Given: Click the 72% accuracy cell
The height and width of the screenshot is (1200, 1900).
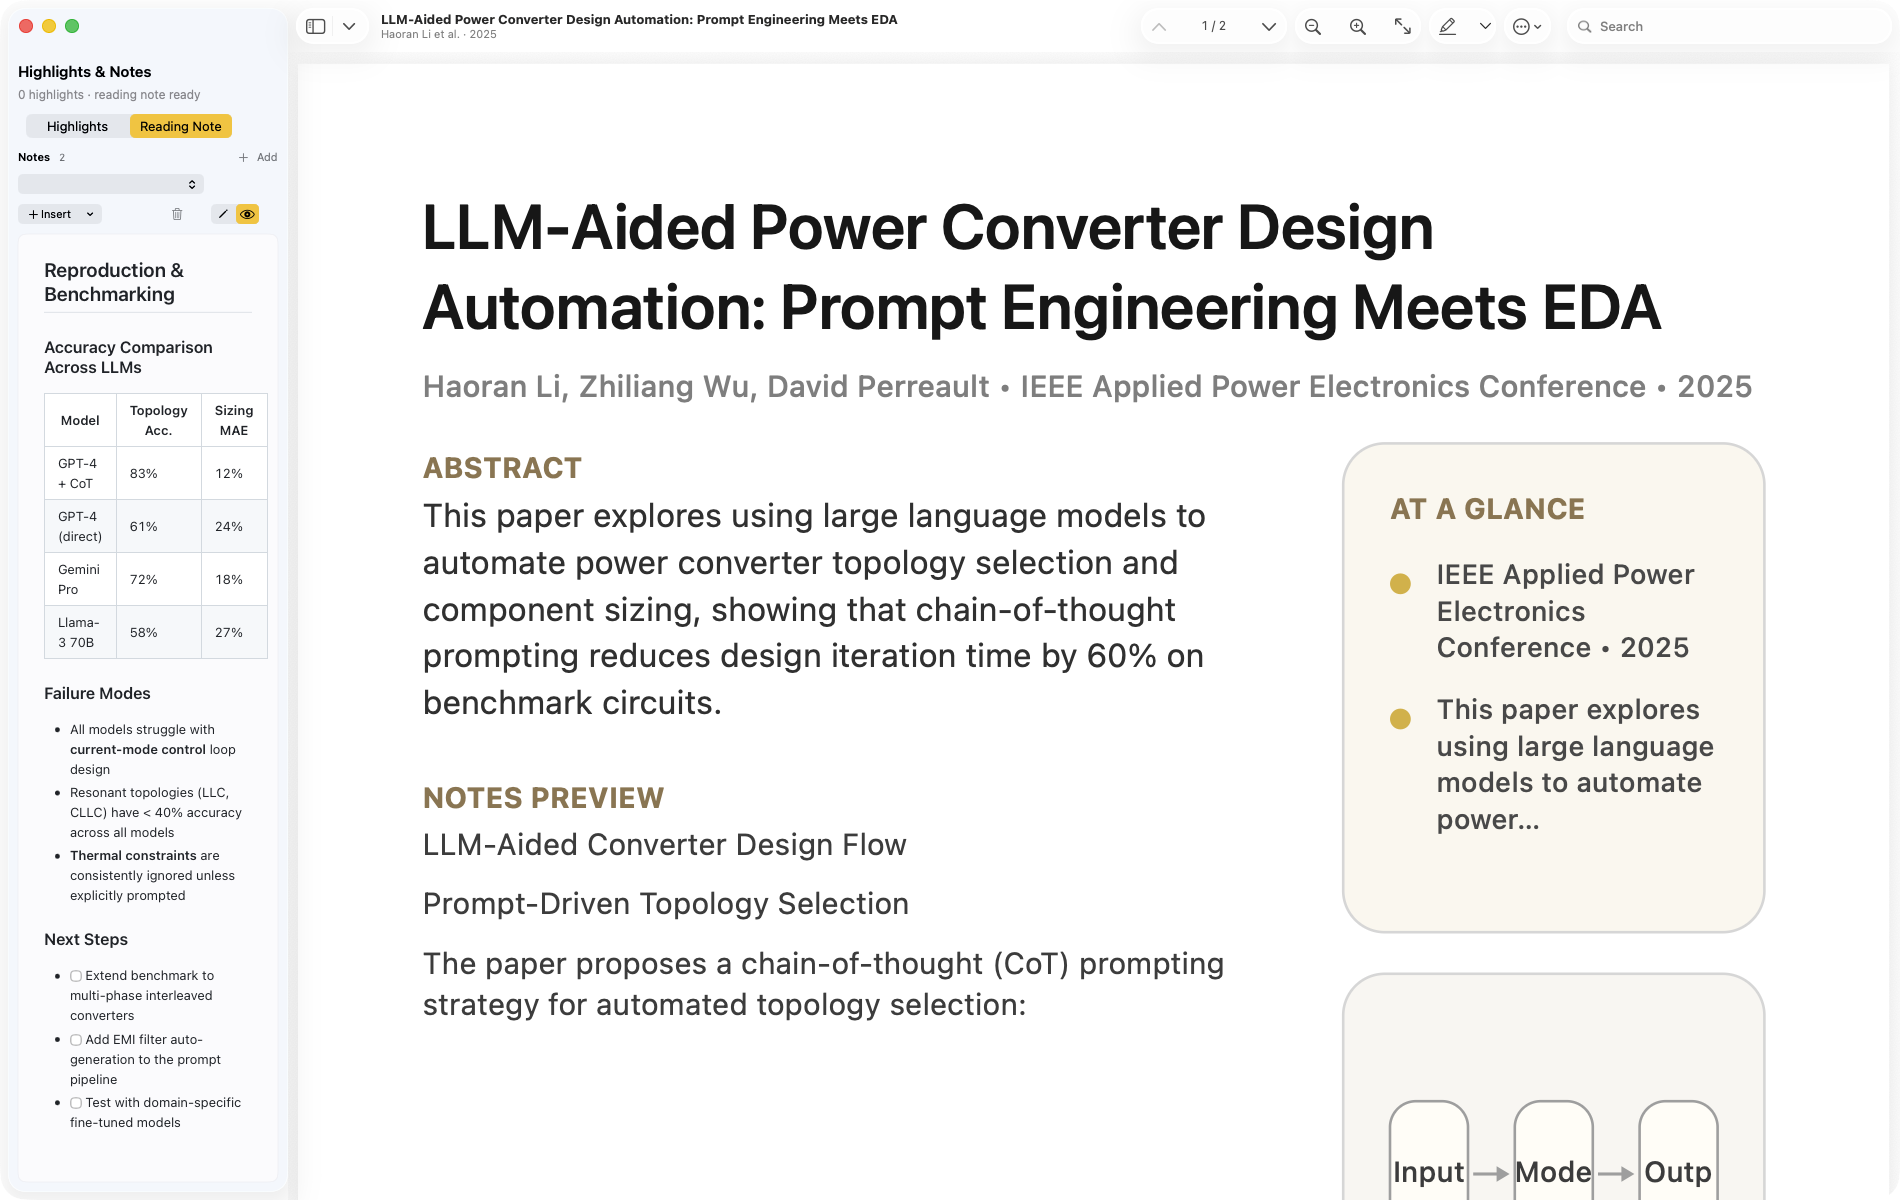Looking at the screenshot, I should 159,579.
